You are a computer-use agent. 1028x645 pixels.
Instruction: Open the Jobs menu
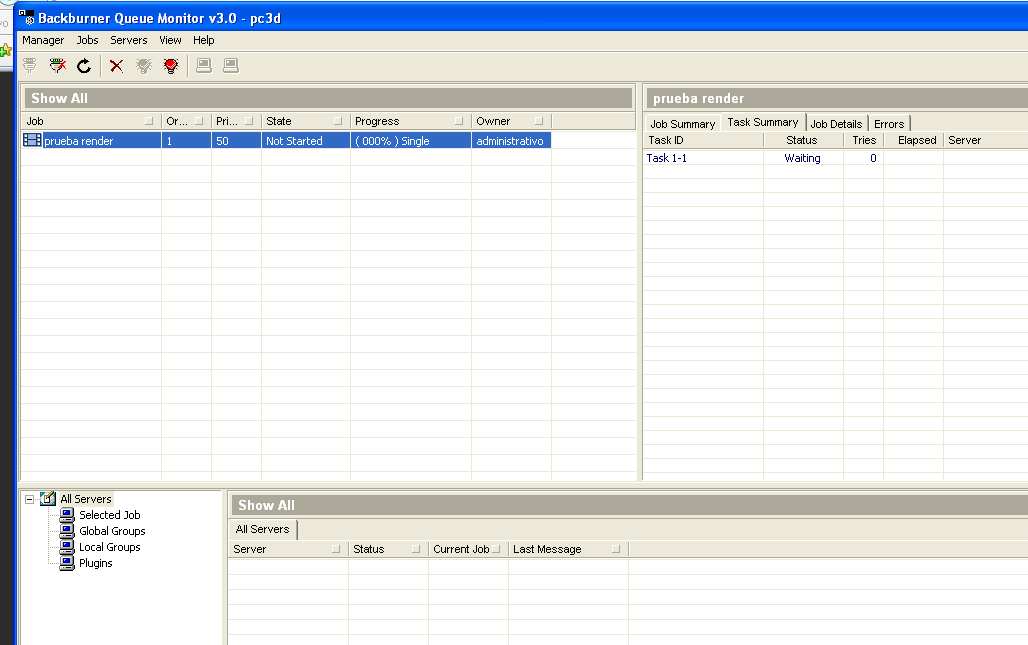click(87, 40)
